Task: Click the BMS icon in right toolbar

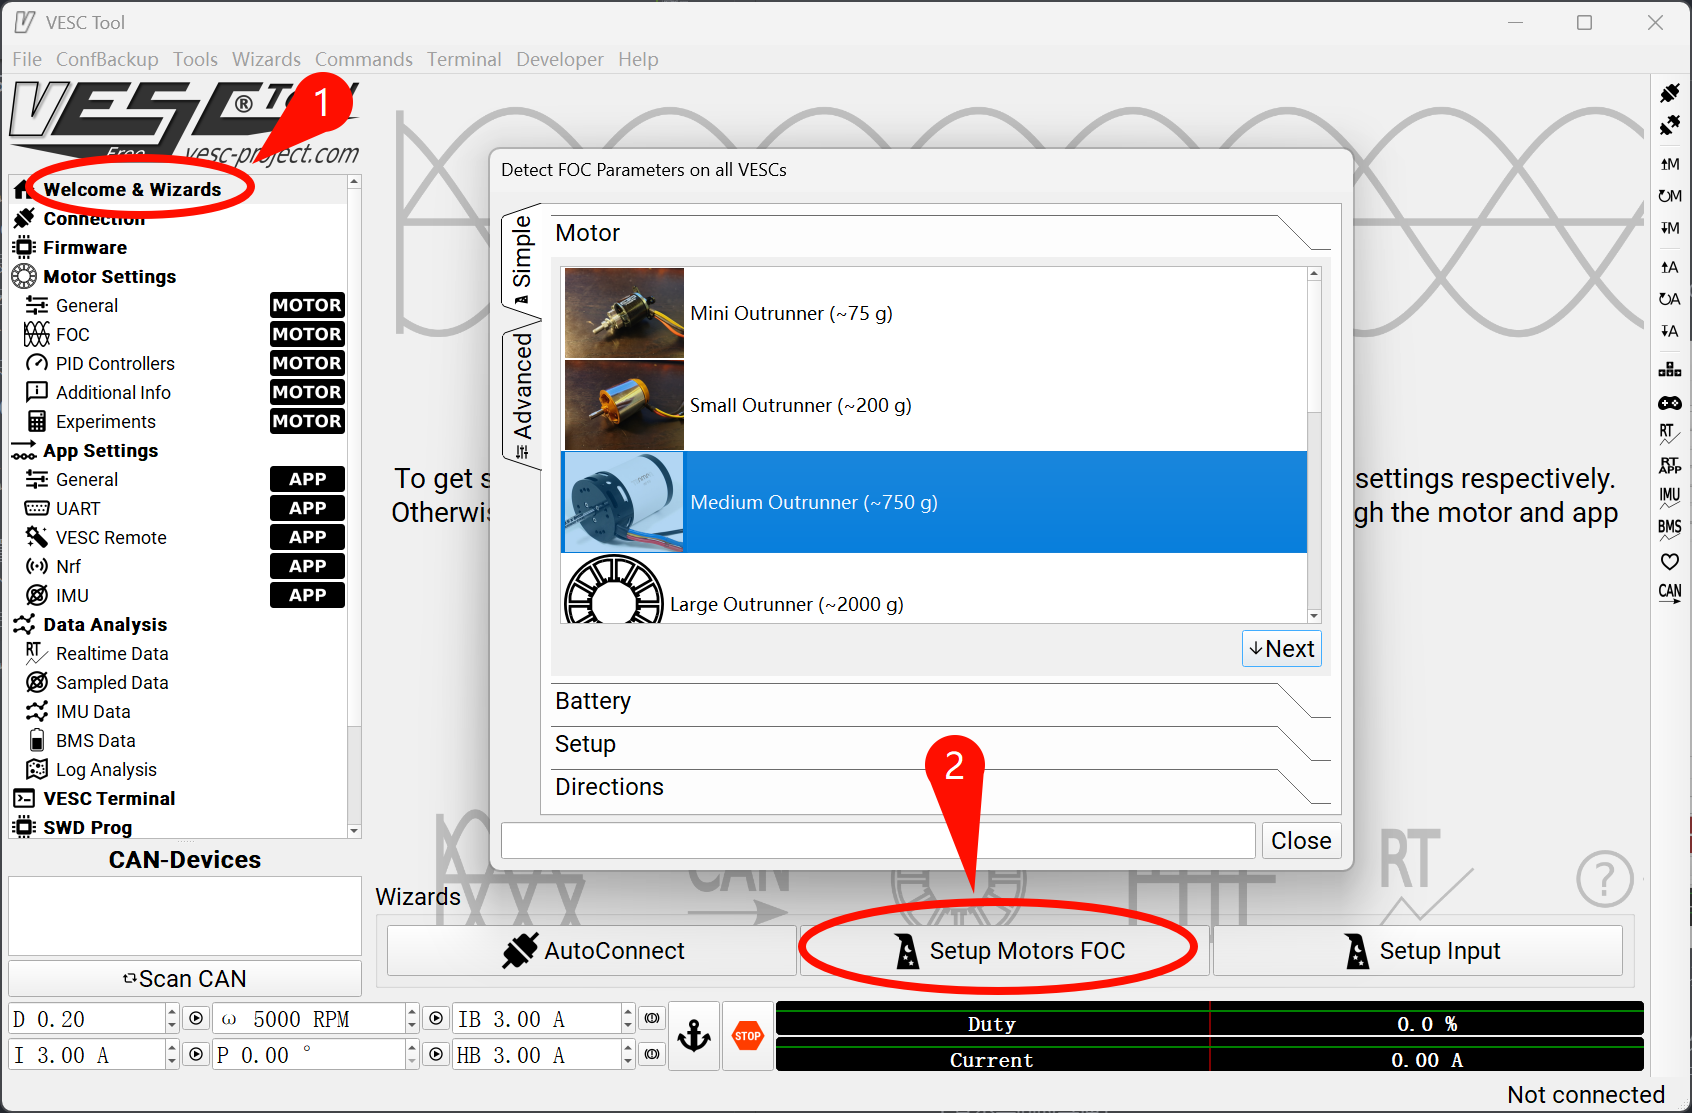Action: (1670, 527)
